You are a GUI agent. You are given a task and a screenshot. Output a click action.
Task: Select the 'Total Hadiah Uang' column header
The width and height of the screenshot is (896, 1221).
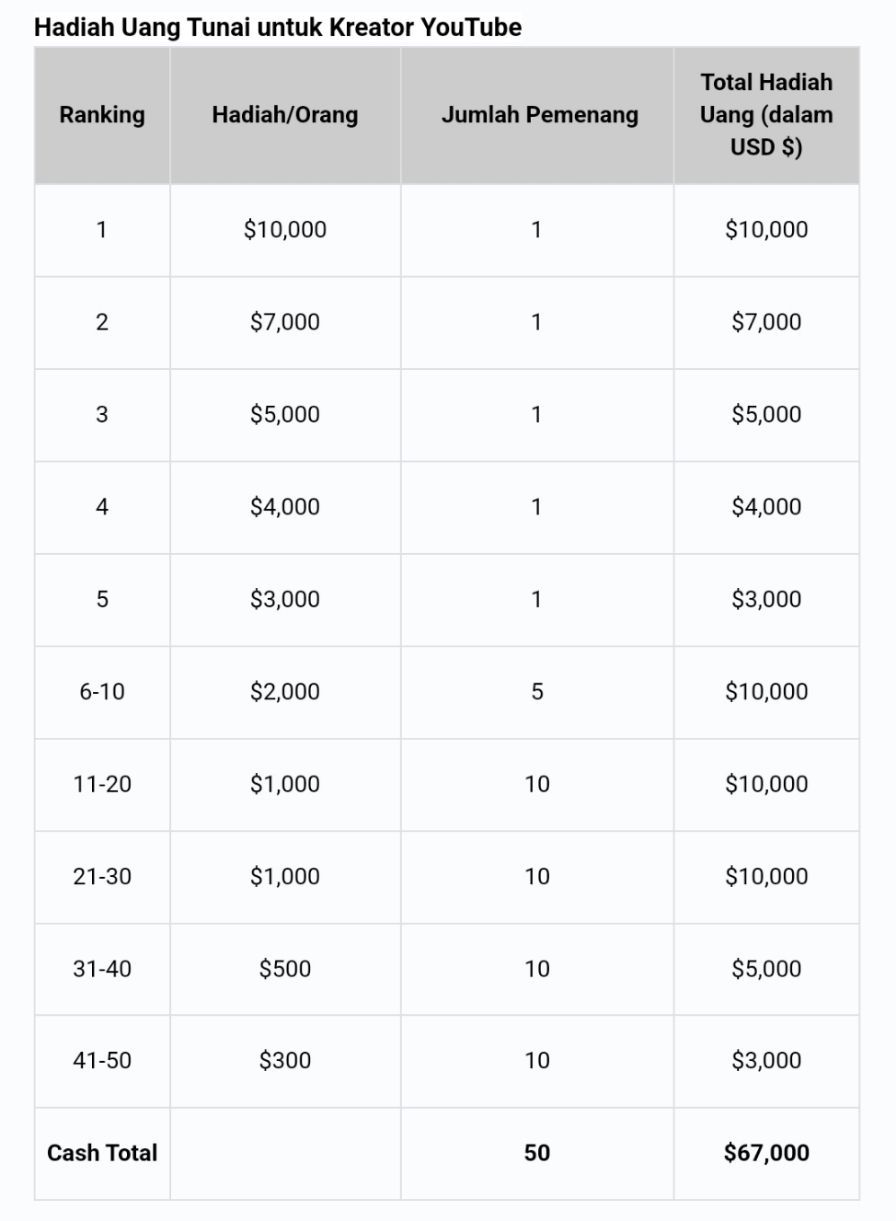(x=766, y=115)
